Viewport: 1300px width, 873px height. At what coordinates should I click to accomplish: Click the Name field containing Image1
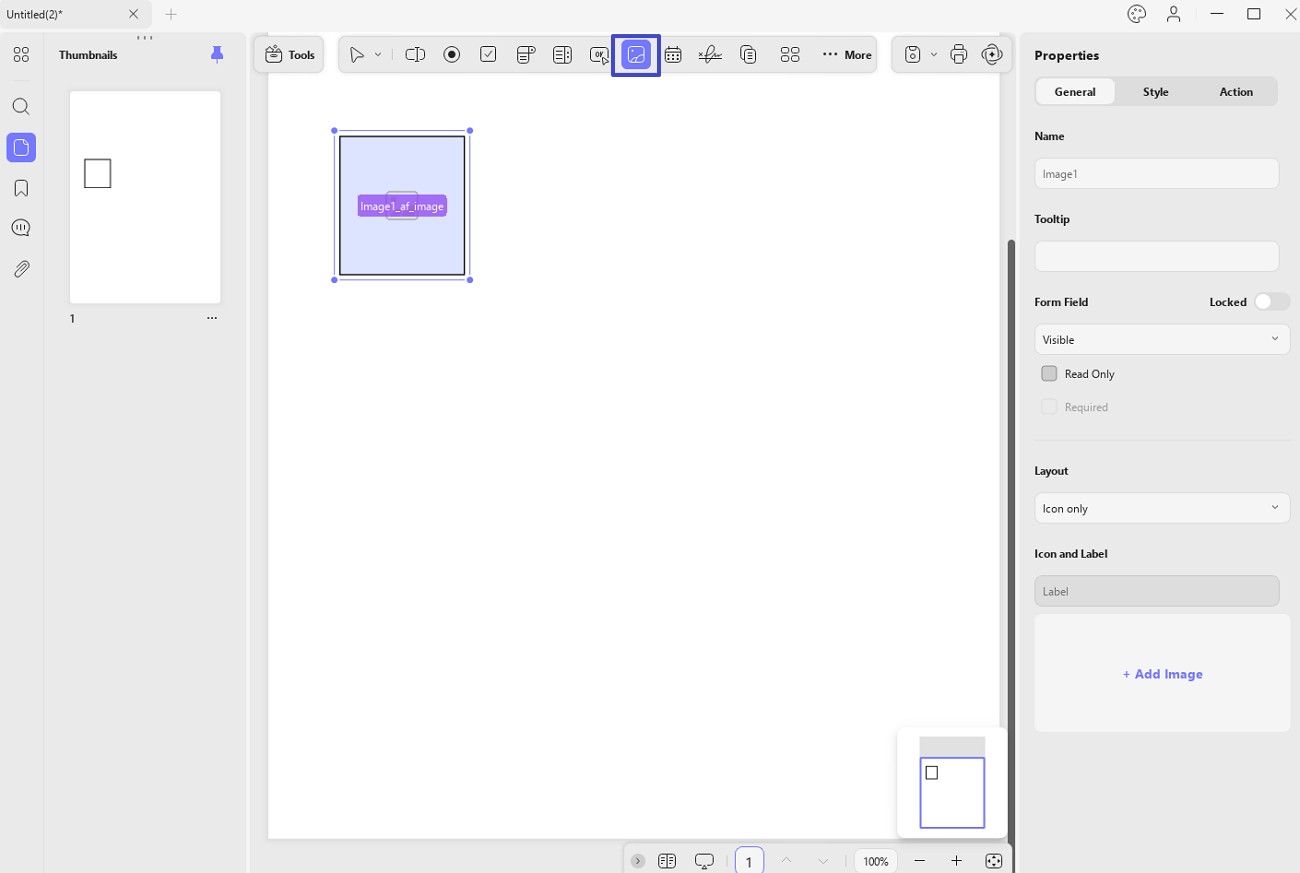(x=1157, y=174)
